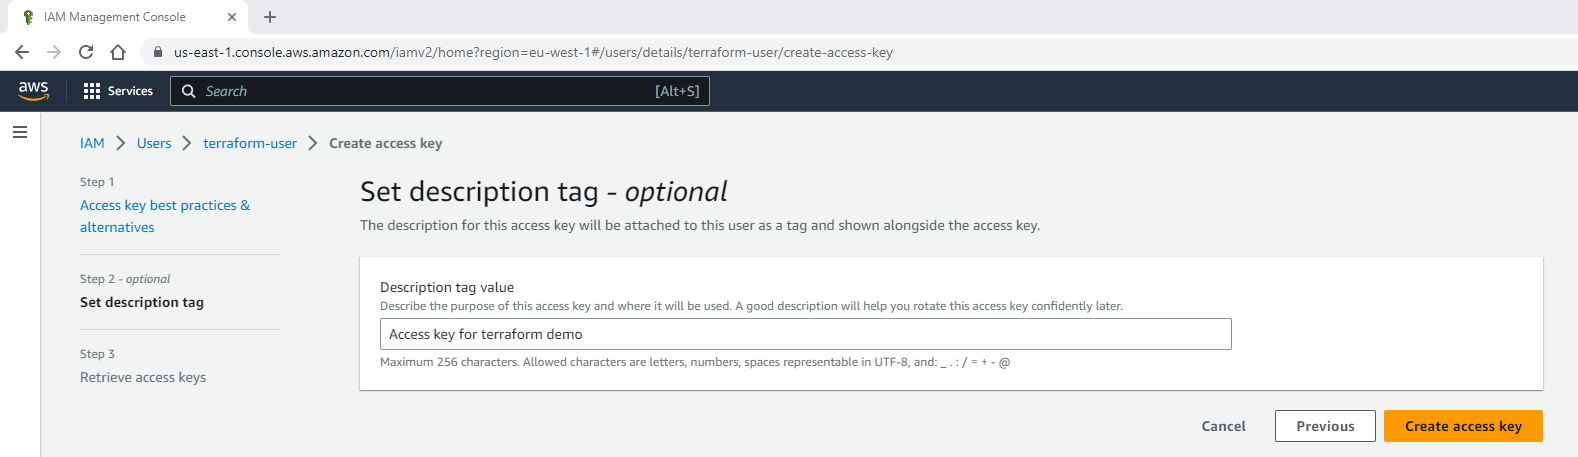
Task: Select the IAM Management Console tab
Action: (115, 17)
